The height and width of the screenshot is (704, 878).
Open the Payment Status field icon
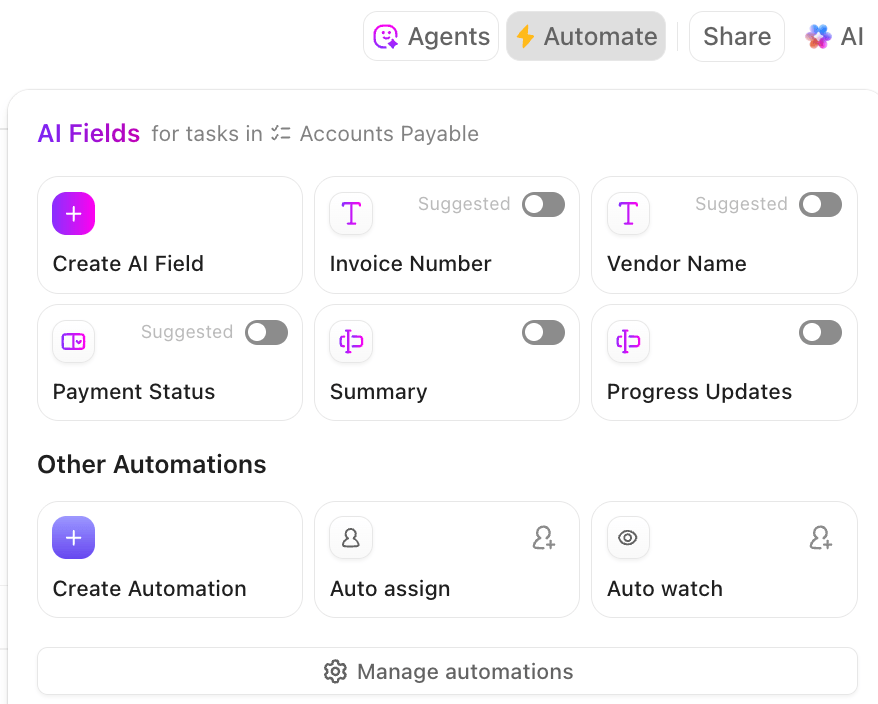coord(73,341)
